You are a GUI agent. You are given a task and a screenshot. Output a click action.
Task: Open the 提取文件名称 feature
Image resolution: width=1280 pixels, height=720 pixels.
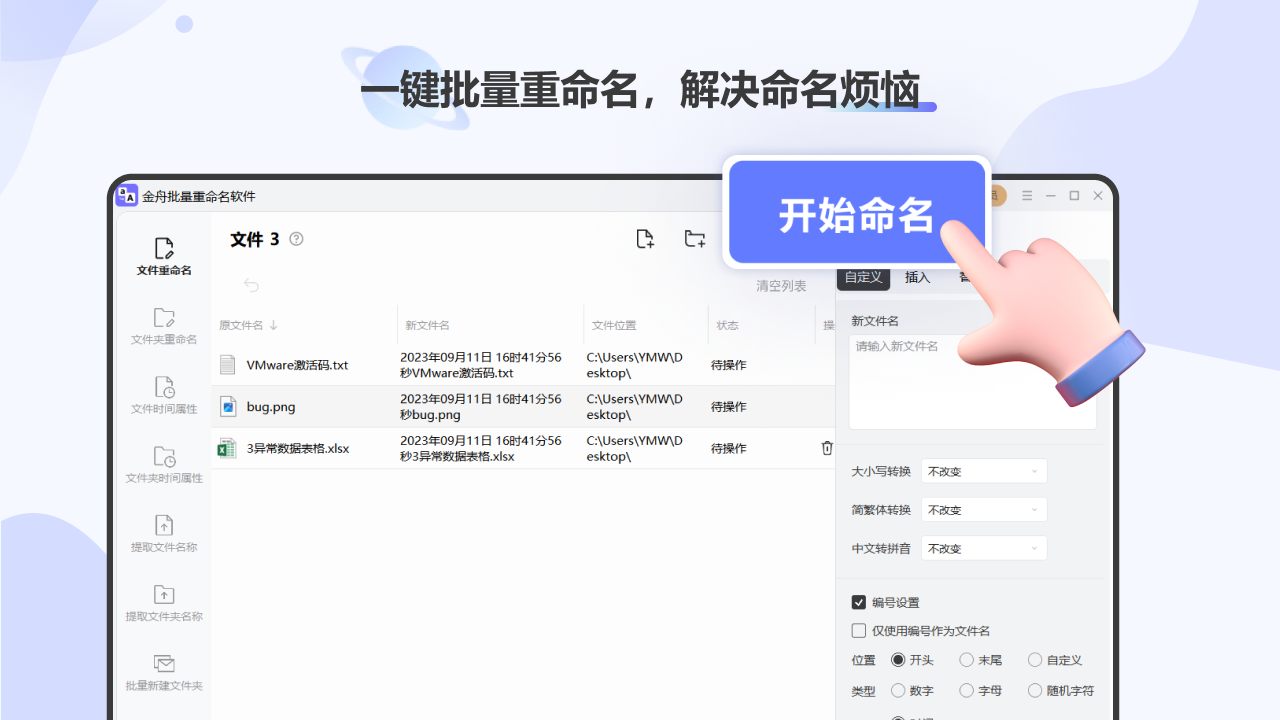coord(163,532)
